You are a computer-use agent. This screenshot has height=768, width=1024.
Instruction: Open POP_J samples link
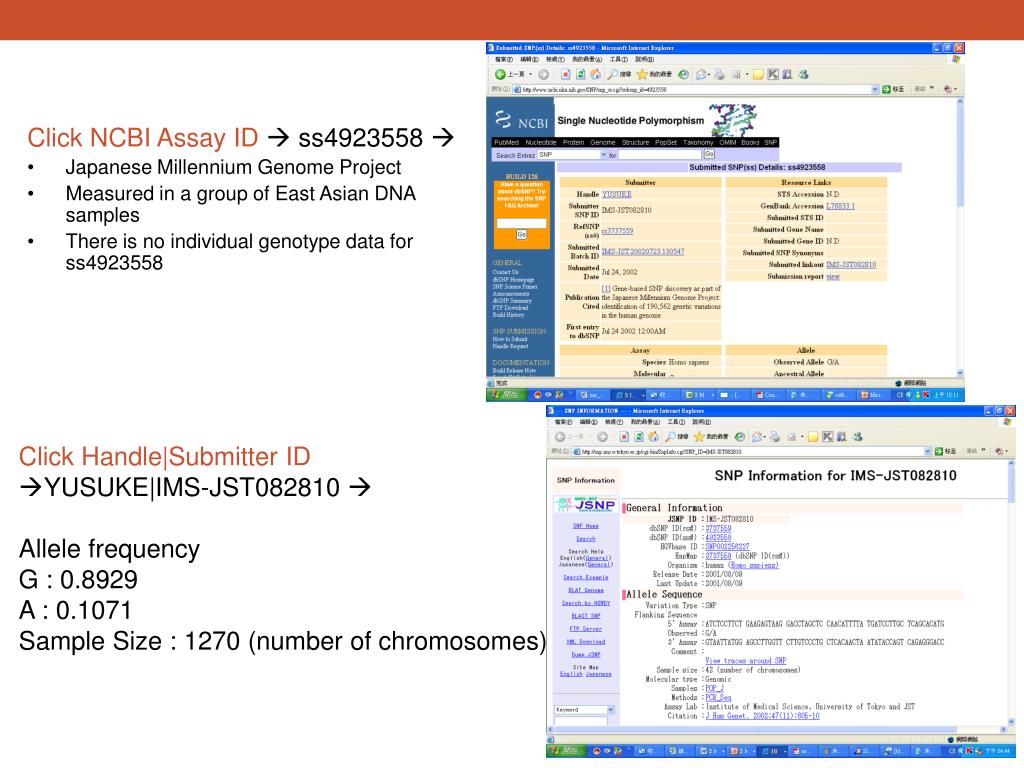(714, 688)
